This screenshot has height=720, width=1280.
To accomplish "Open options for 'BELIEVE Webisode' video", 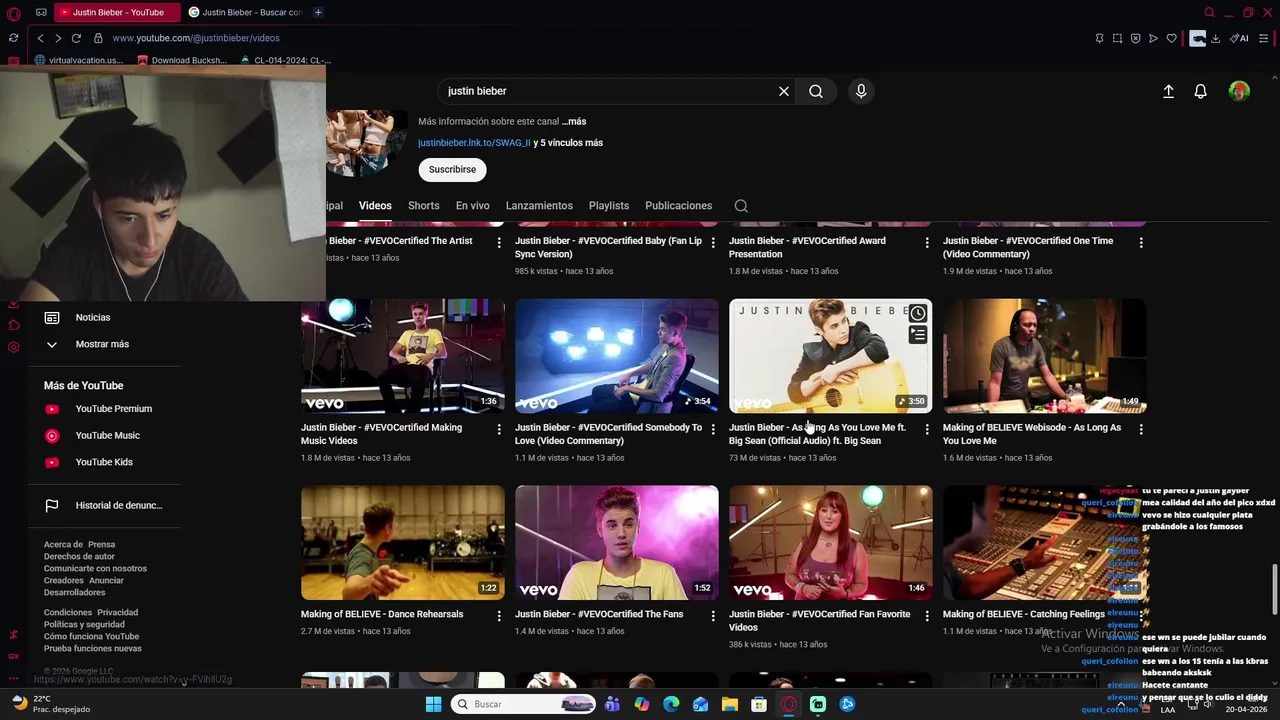I will [1141, 429].
